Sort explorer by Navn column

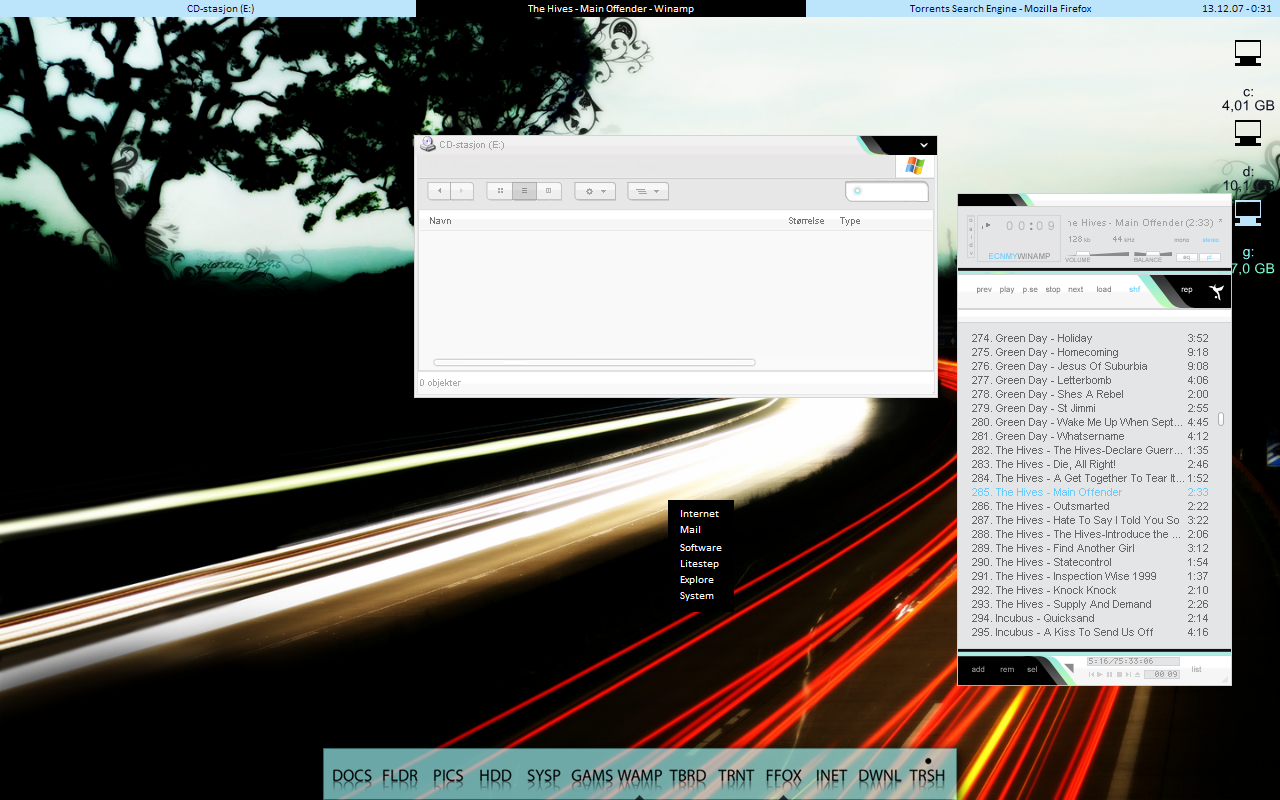pyautogui.click(x=440, y=221)
